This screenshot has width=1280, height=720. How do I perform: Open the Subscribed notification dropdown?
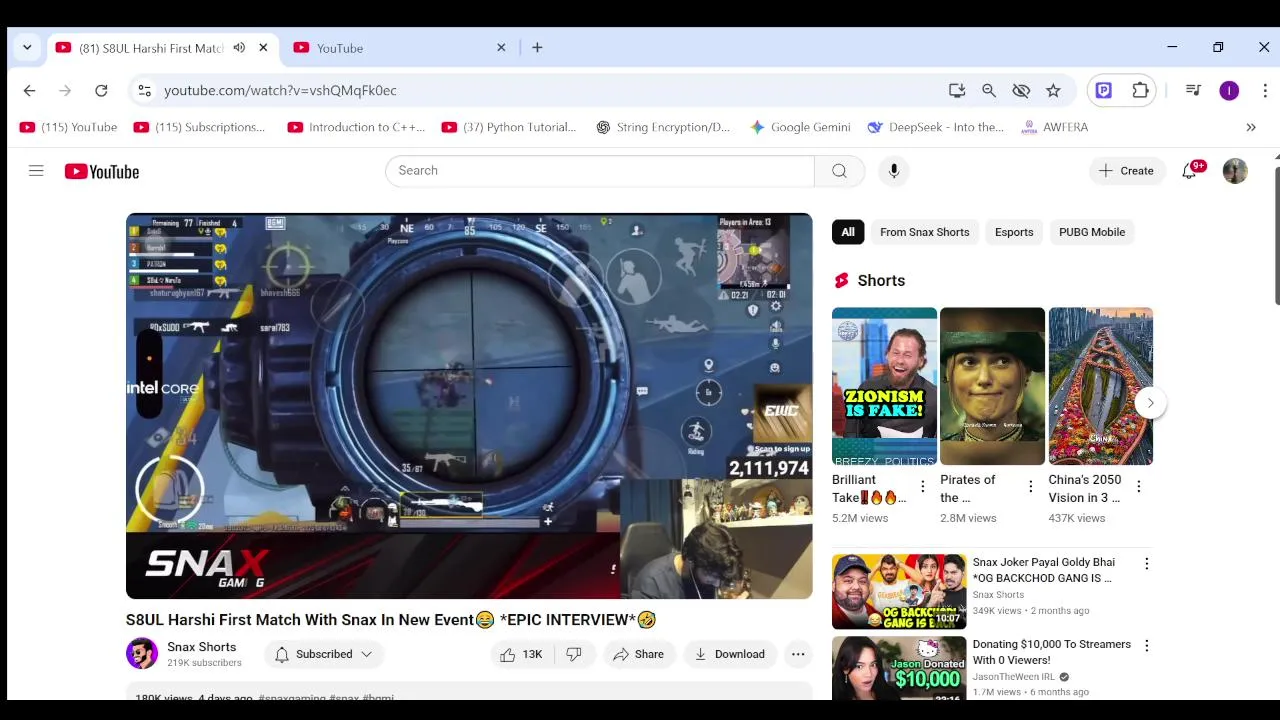(x=323, y=654)
